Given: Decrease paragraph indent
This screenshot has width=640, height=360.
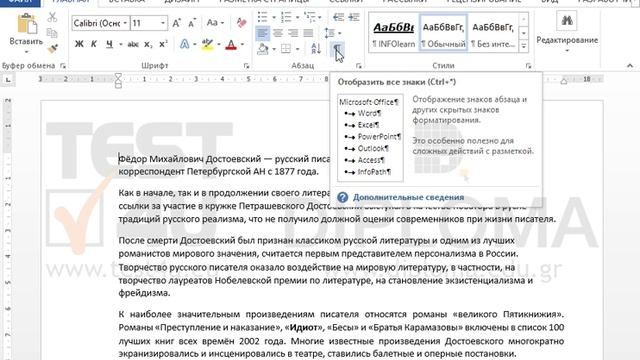Looking at the screenshot, I should [x=338, y=17].
